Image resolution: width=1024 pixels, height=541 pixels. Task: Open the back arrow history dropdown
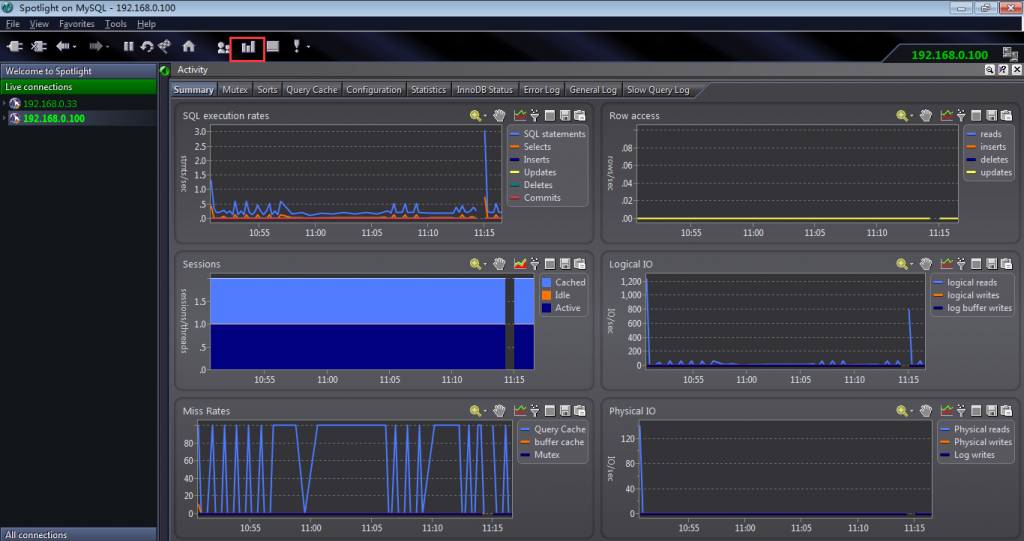tap(75, 47)
